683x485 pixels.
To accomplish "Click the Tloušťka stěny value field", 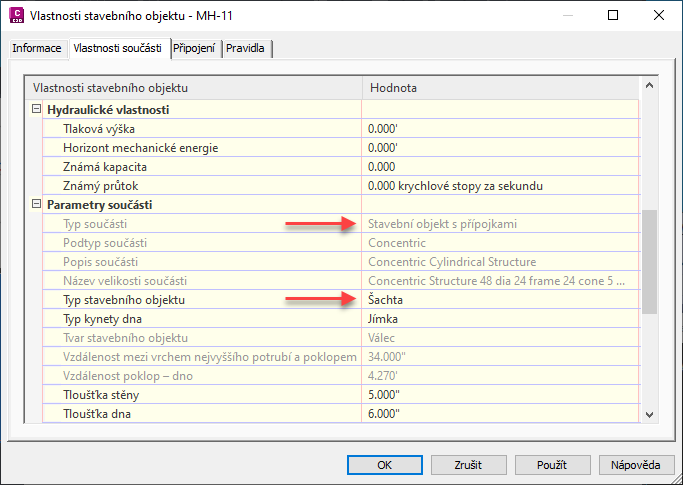I will [x=500, y=395].
